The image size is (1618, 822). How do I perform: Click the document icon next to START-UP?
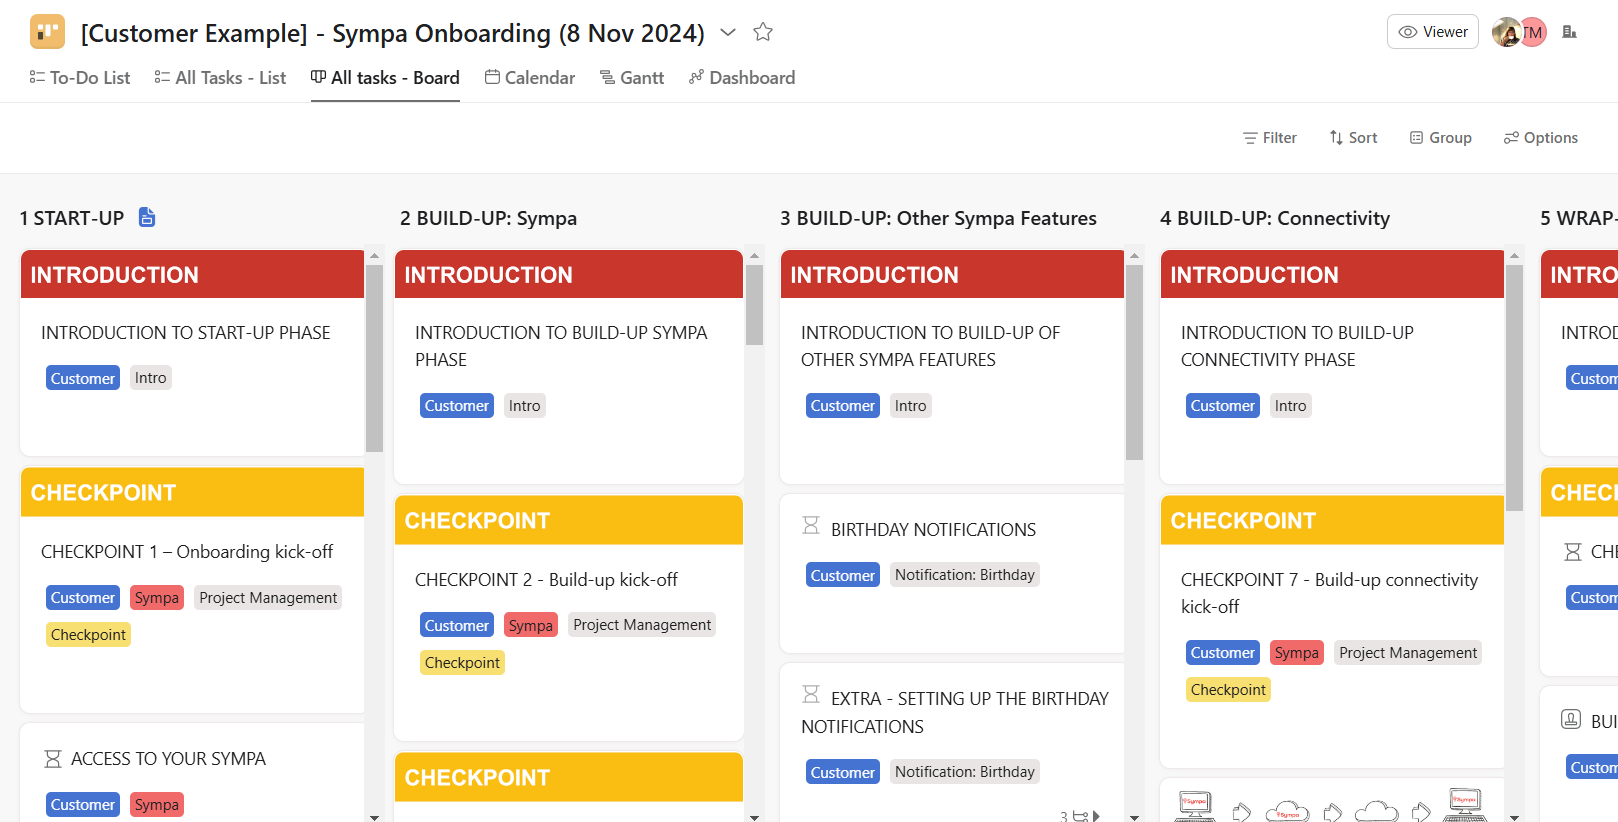(x=147, y=217)
